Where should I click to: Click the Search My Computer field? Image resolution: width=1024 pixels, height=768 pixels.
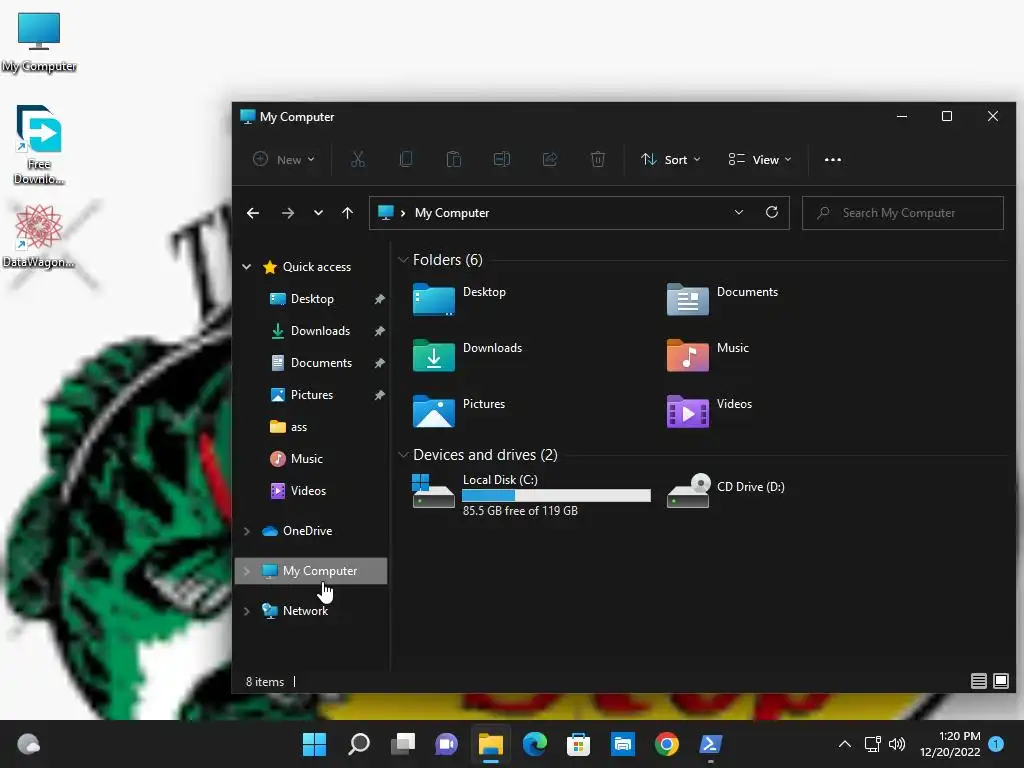point(903,213)
